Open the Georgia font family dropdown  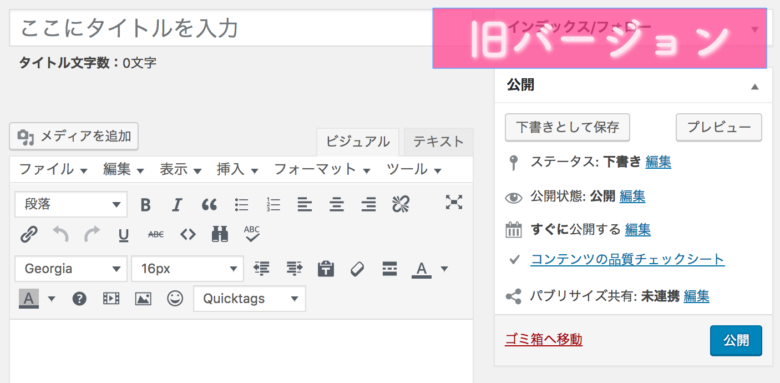(71, 269)
